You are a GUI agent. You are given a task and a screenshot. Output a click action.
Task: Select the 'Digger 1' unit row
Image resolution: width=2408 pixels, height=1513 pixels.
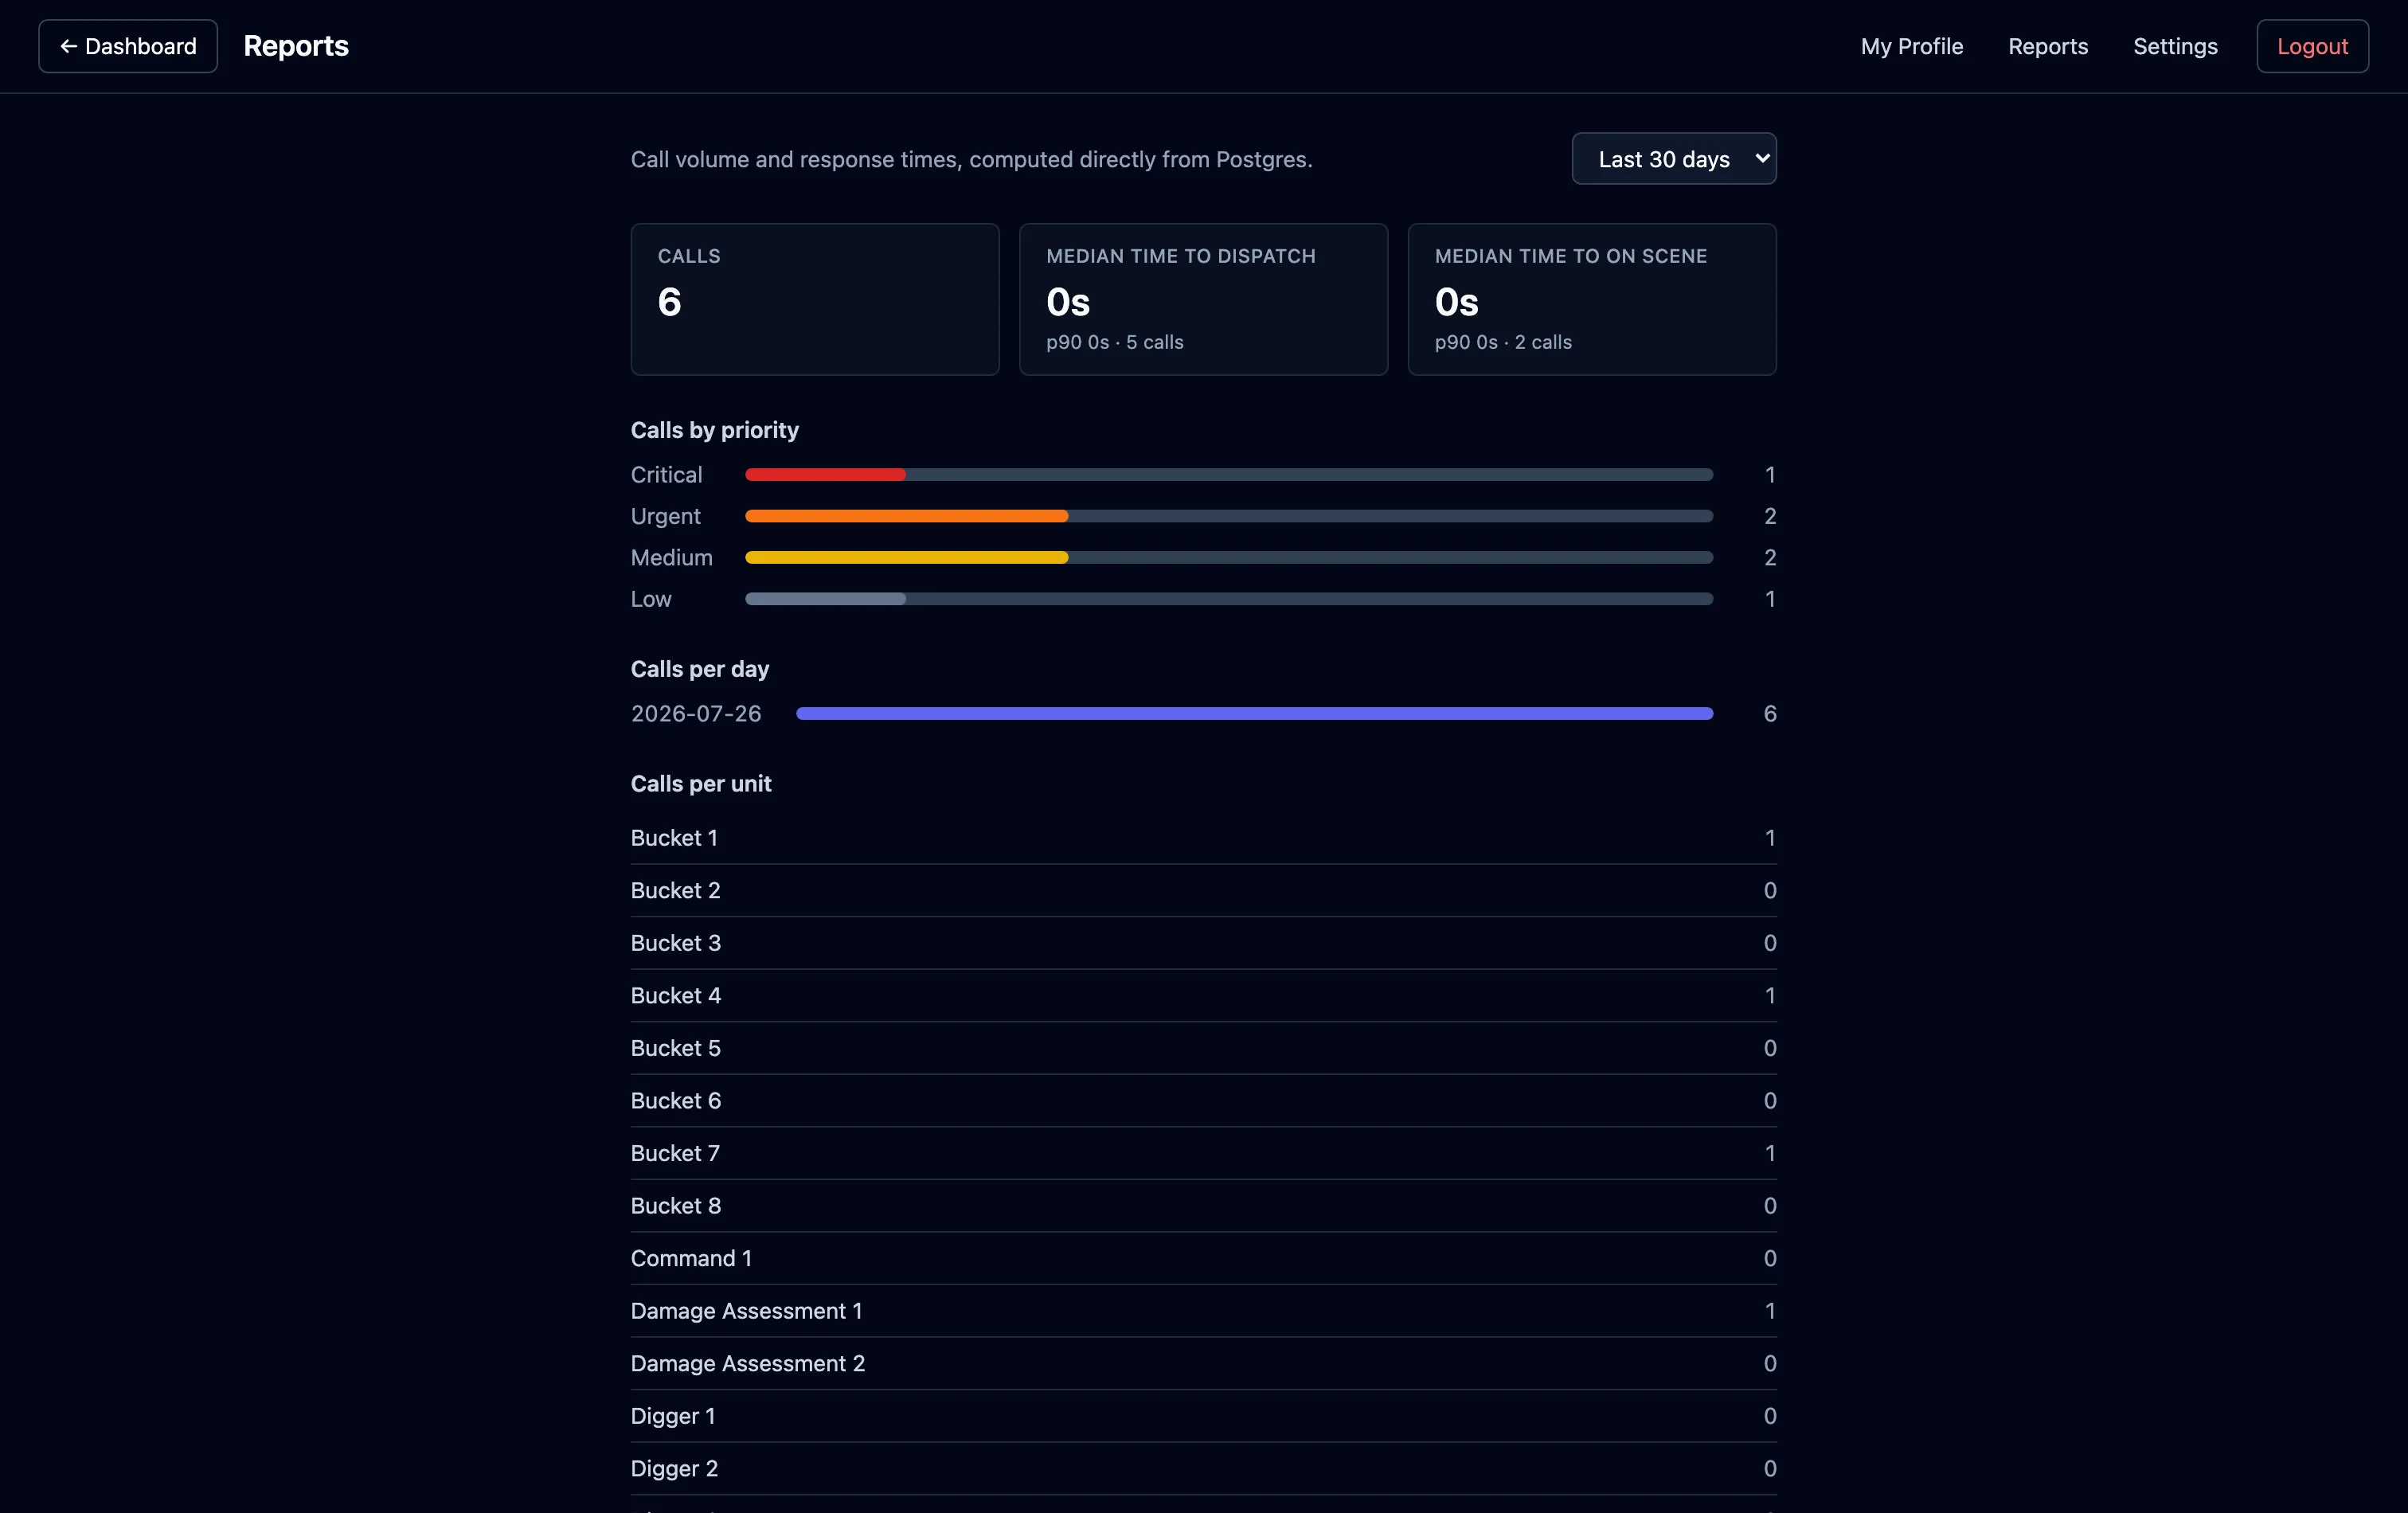pyautogui.click(x=1203, y=1416)
